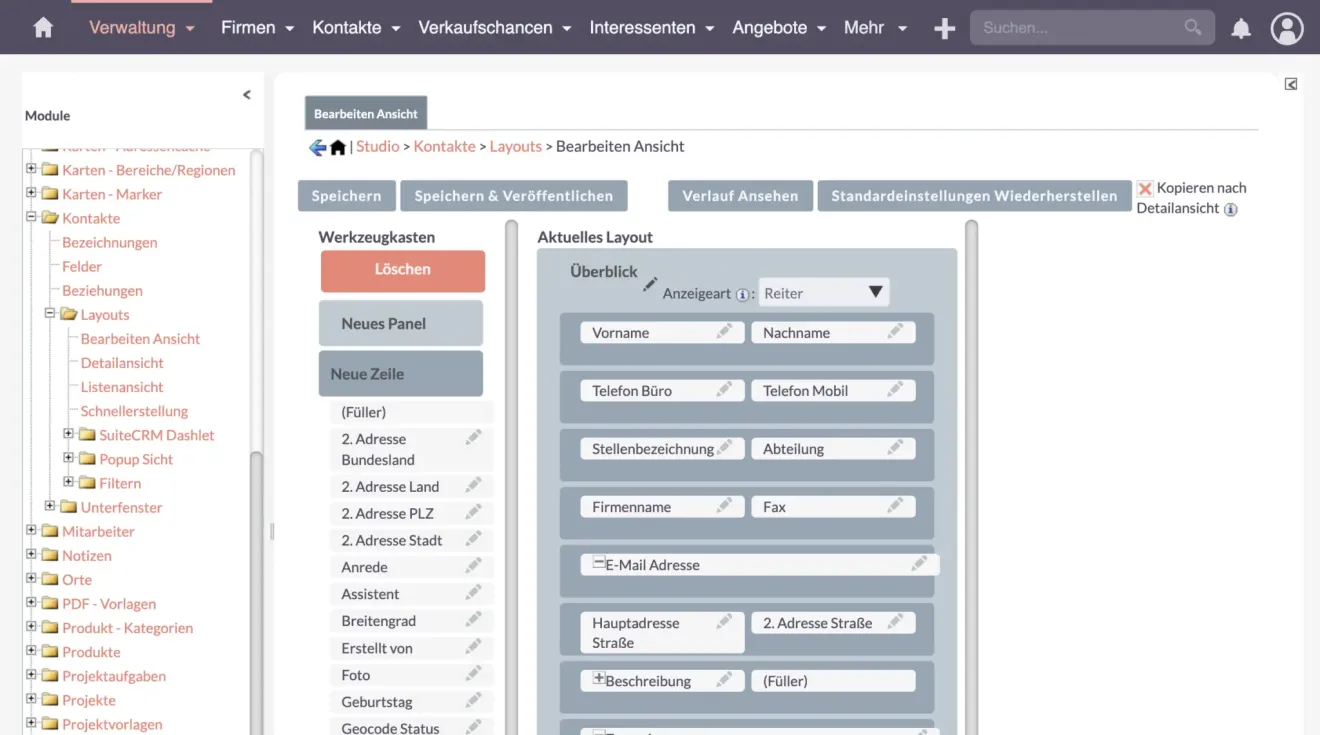
Task: Click the back arrow in the breadcrumb bar
Action: coord(316,145)
